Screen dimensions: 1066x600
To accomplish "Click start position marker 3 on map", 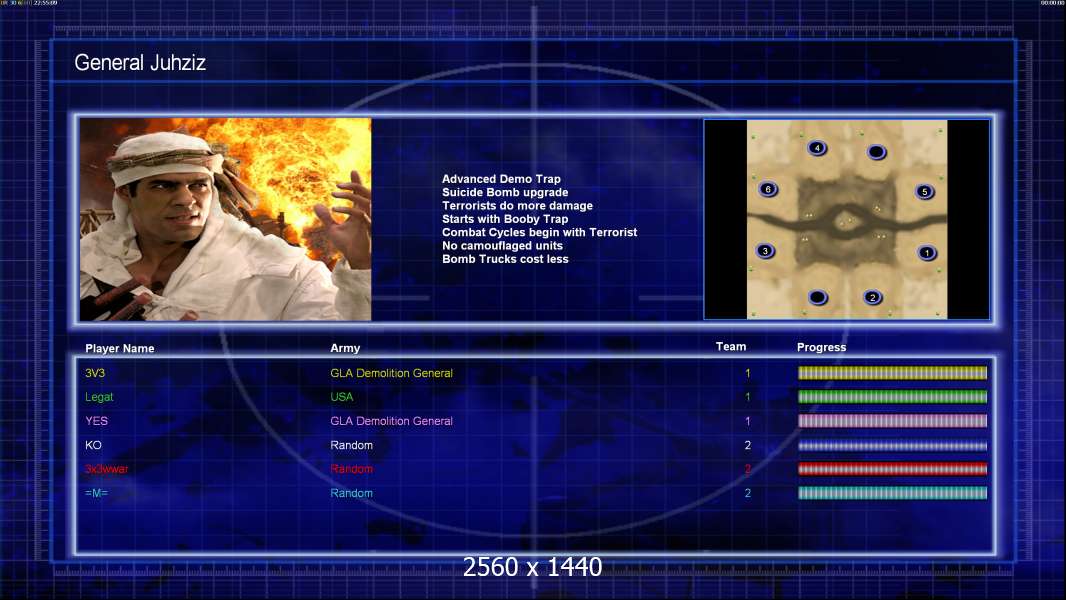I will click(x=766, y=251).
